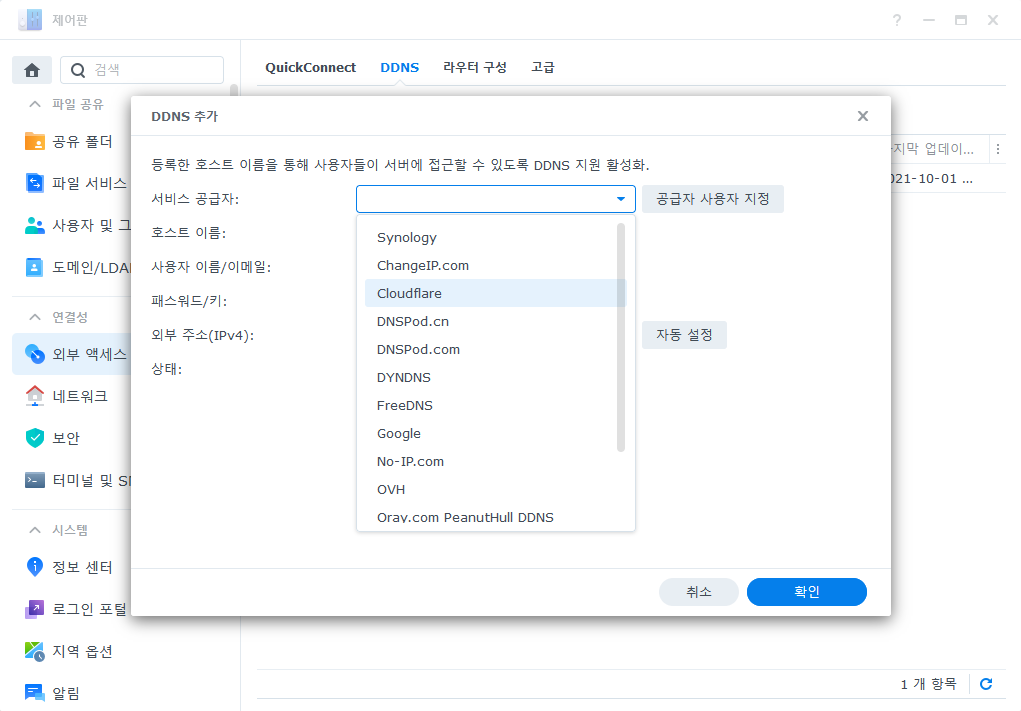Open the Terminal (터미널) icon

pos(35,481)
